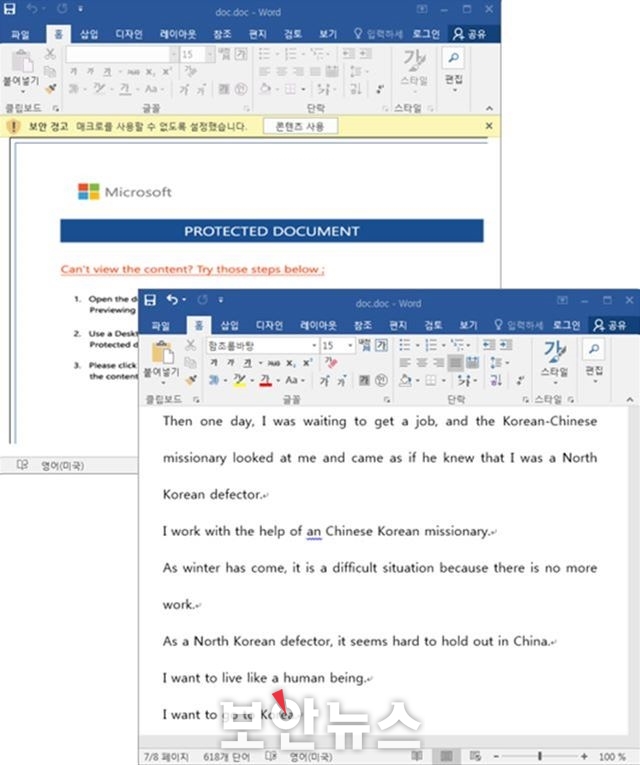The height and width of the screenshot is (765, 640).
Task: Open font color dropdown arrow, front window
Action: [278, 381]
